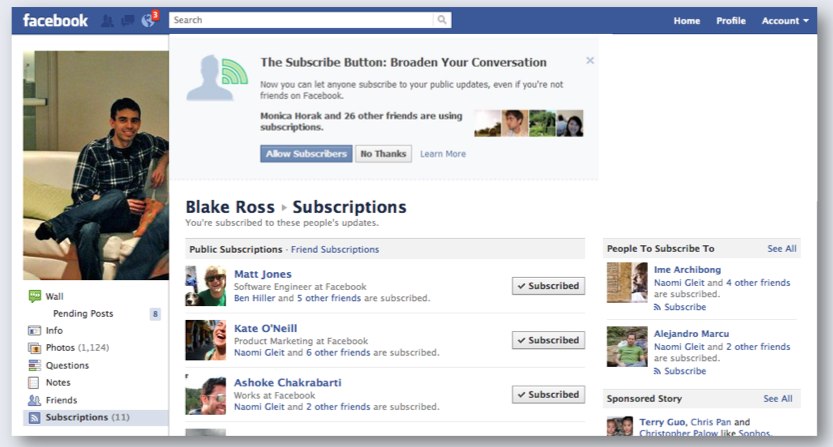
Task: Click Matt Jones profile thumbnail
Action: pyautogui.click(x=206, y=286)
